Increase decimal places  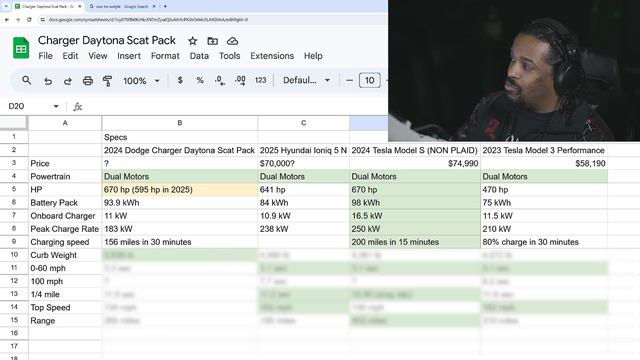pyautogui.click(x=240, y=80)
